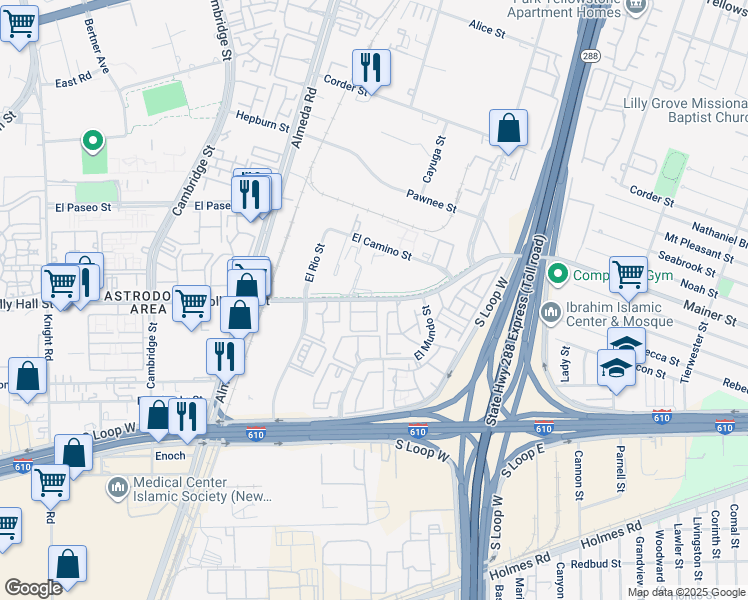This screenshot has width=748, height=600.
Task: Click the grocery cart marker near Mainer St
Action: pyautogui.click(x=628, y=275)
